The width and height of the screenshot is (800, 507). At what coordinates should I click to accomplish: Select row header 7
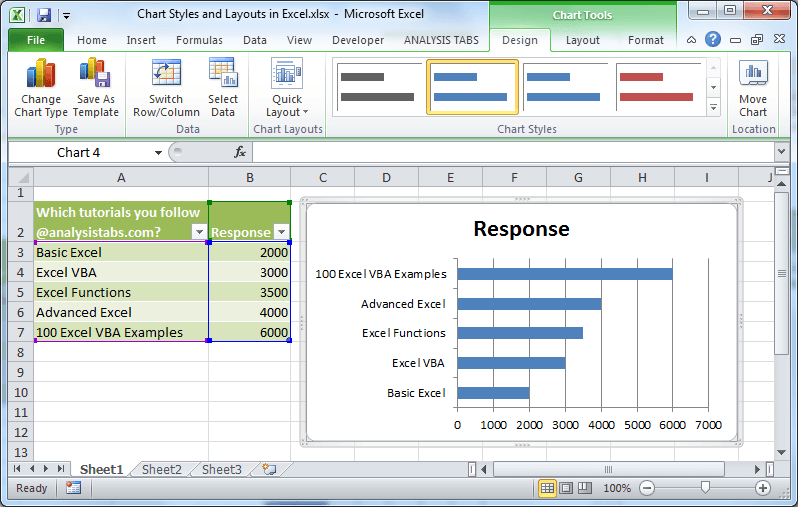pyautogui.click(x=21, y=333)
